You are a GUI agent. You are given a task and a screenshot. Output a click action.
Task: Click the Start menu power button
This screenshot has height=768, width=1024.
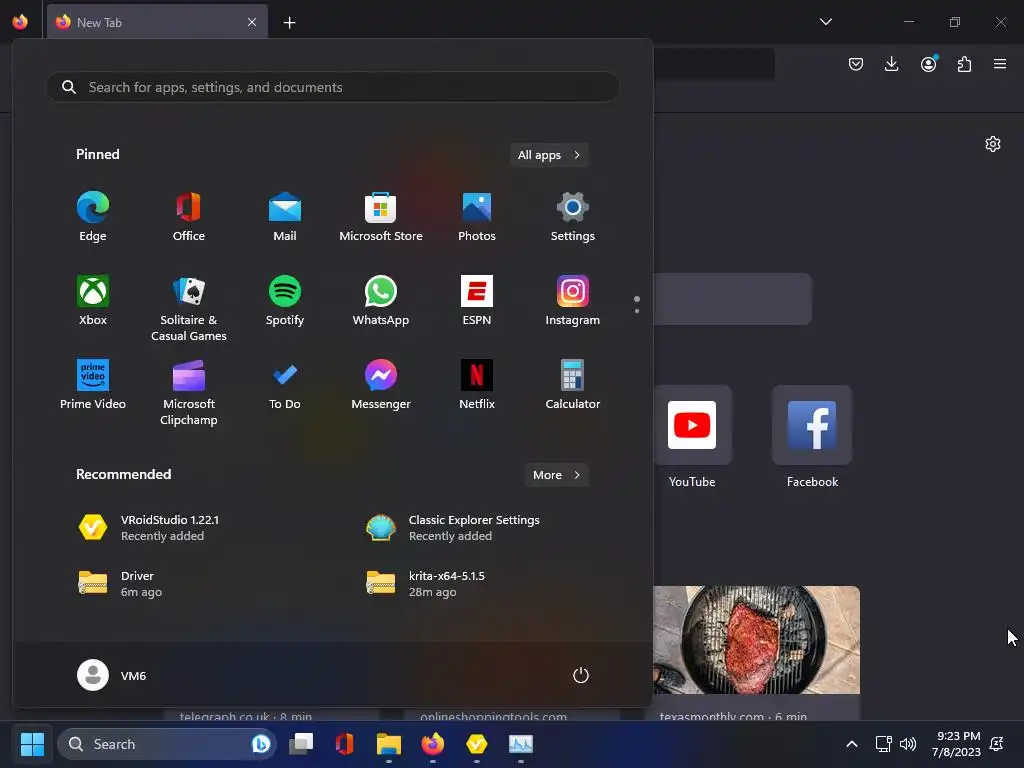581,675
